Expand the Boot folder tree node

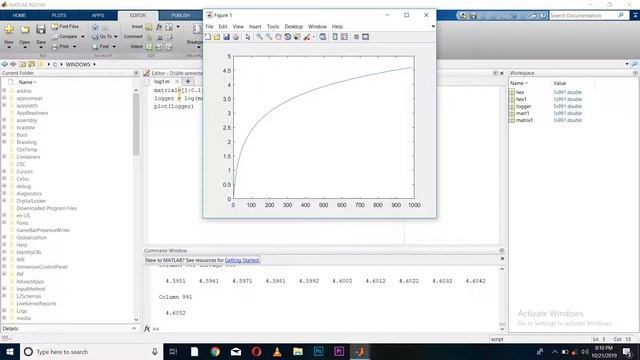(4, 135)
